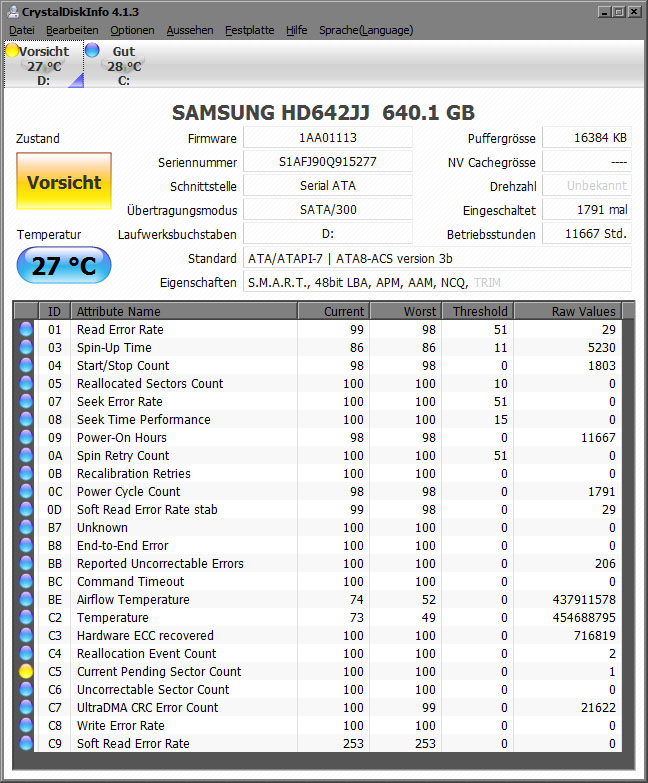Click status orb for C2 Temperature

point(25,617)
